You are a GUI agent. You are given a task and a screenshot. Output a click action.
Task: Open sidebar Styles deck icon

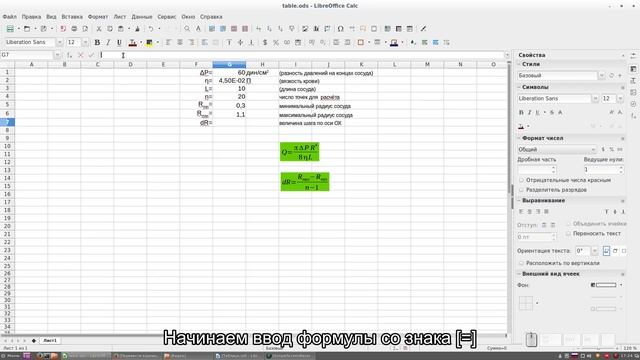(x=633, y=81)
